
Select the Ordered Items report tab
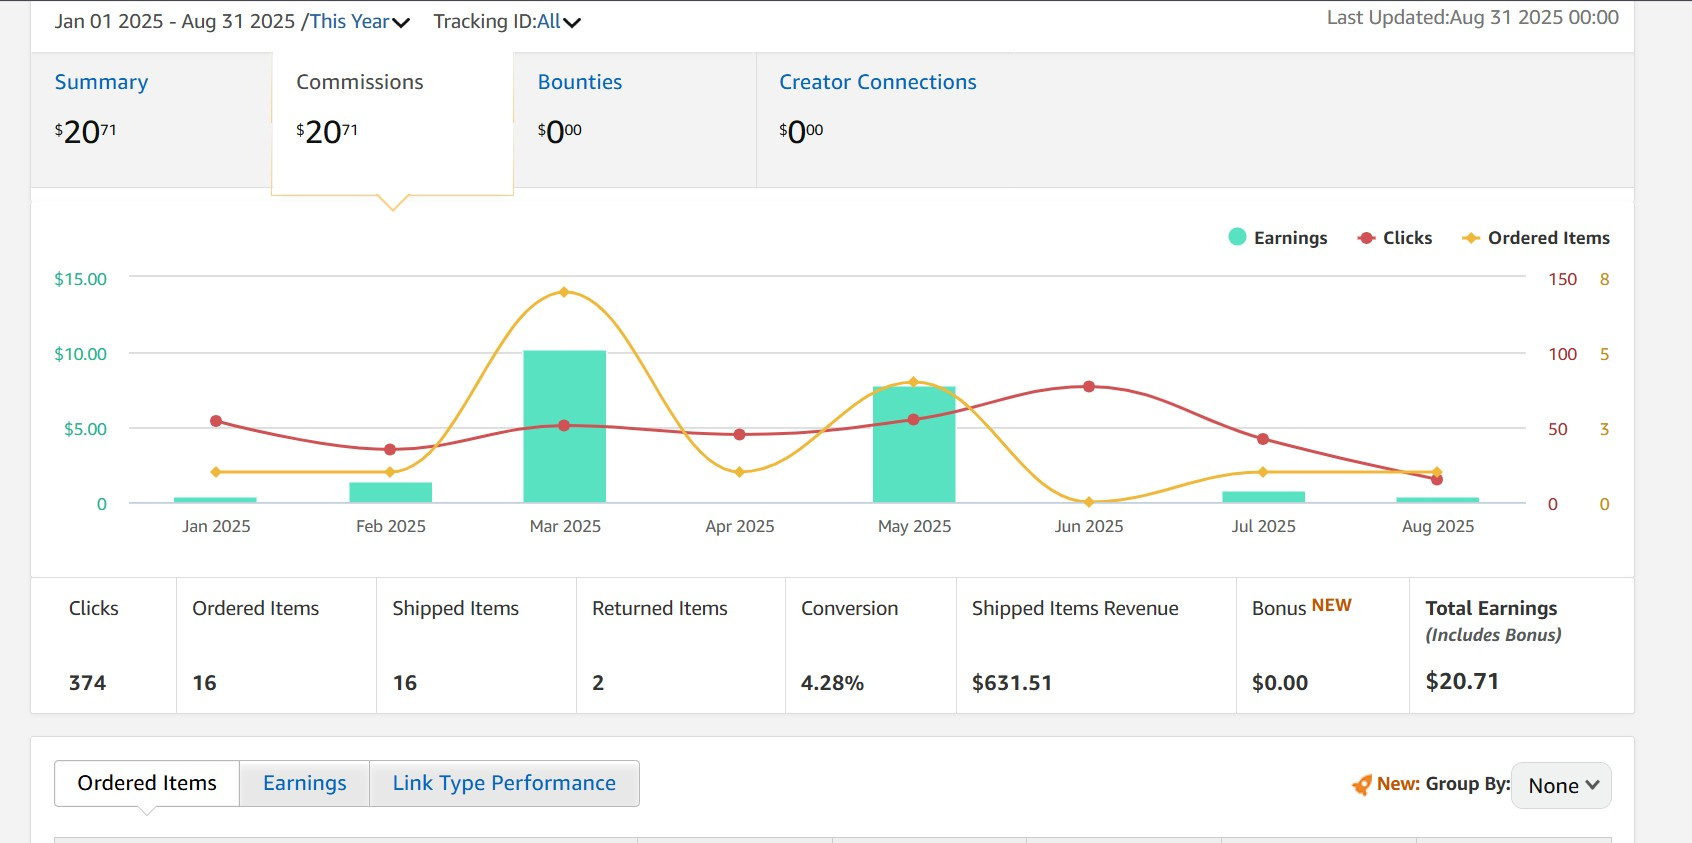point(147,783)
